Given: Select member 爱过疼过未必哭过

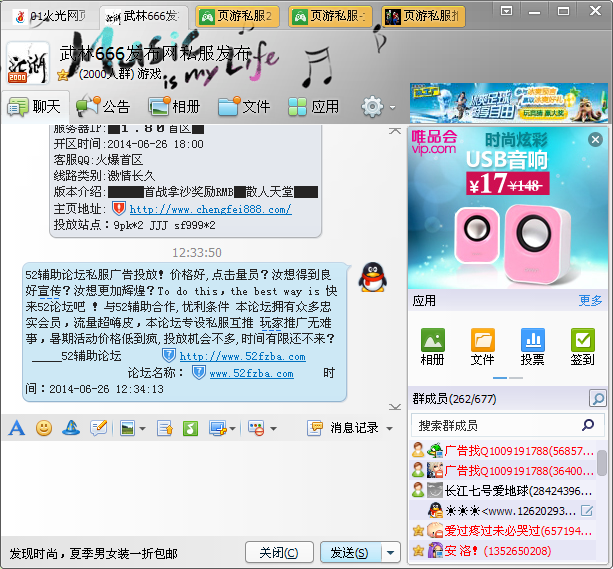Looking at the screenshot, I should tap(503, 531).
